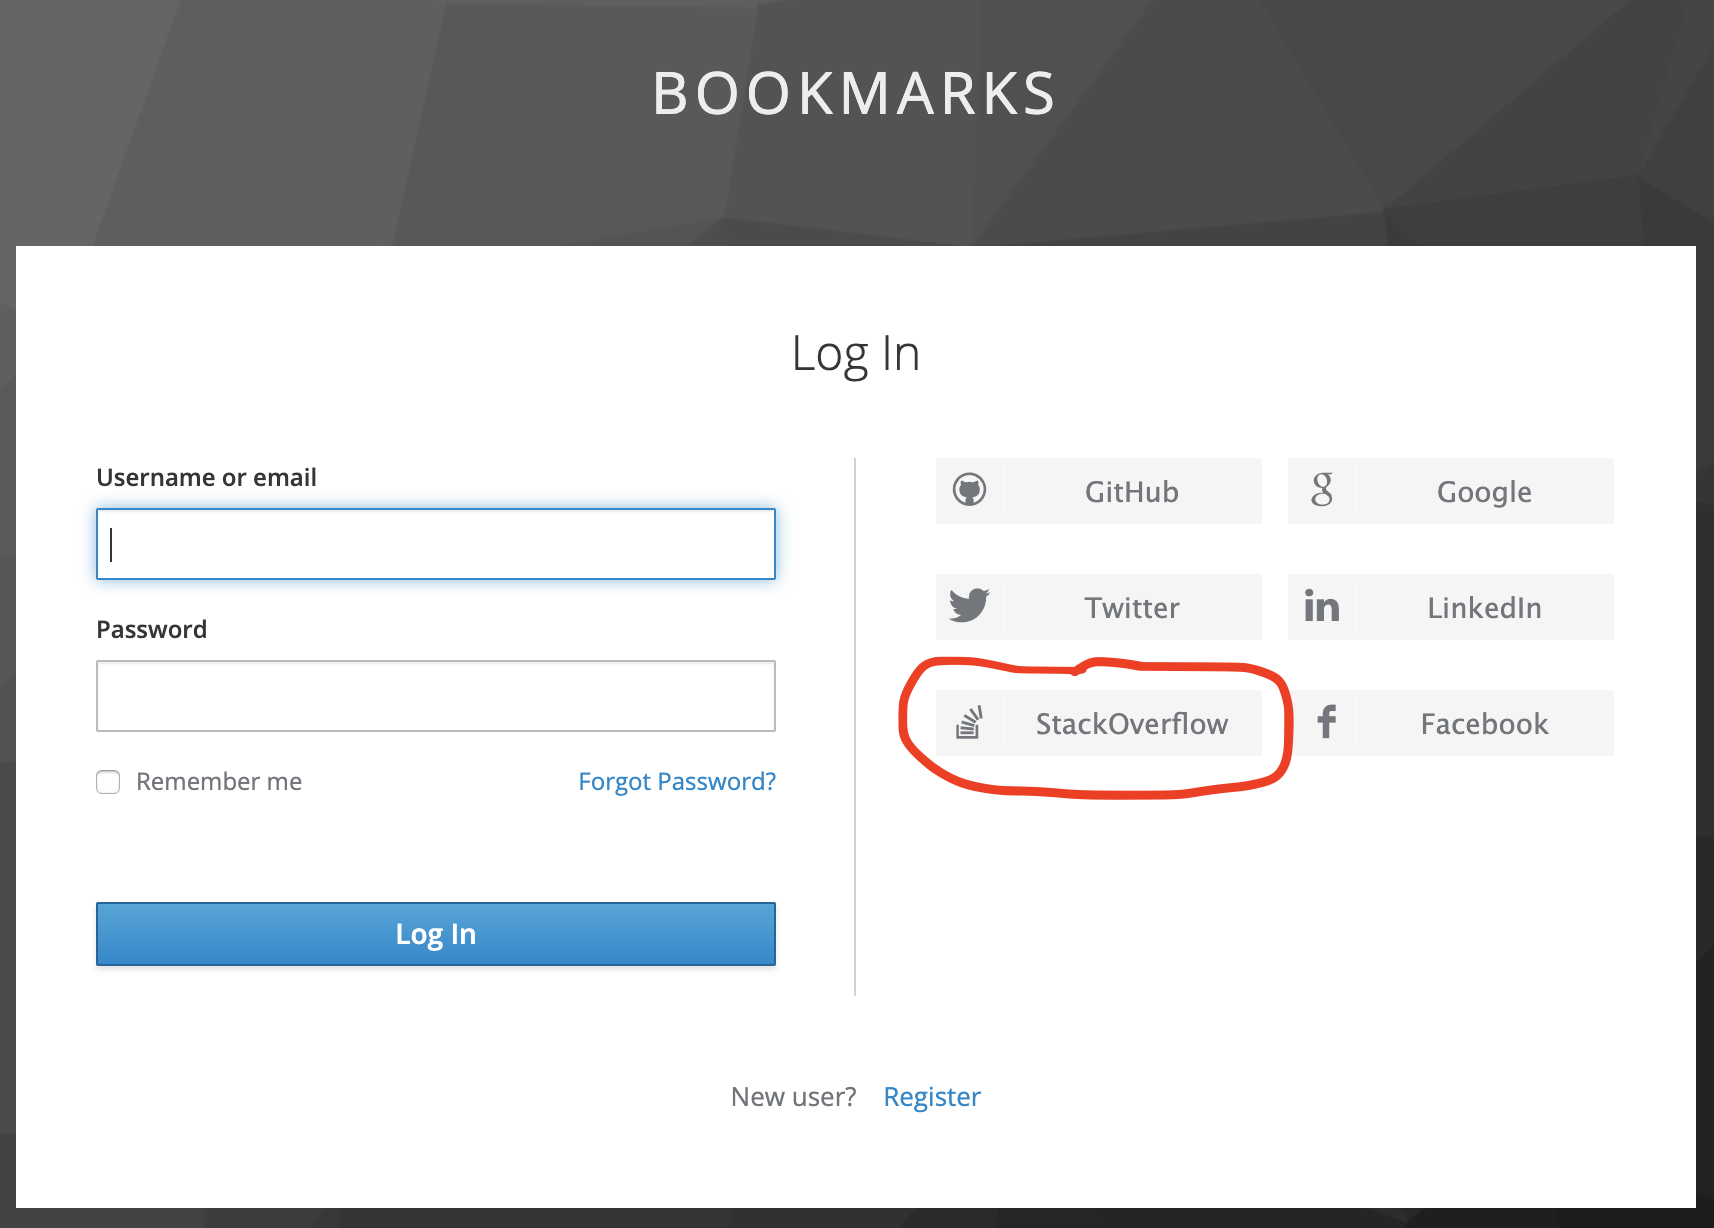The width and height of the screenshot is (1714, 1228).
Task: Click the 'Log In' page heading
Action: pos(856,354)
